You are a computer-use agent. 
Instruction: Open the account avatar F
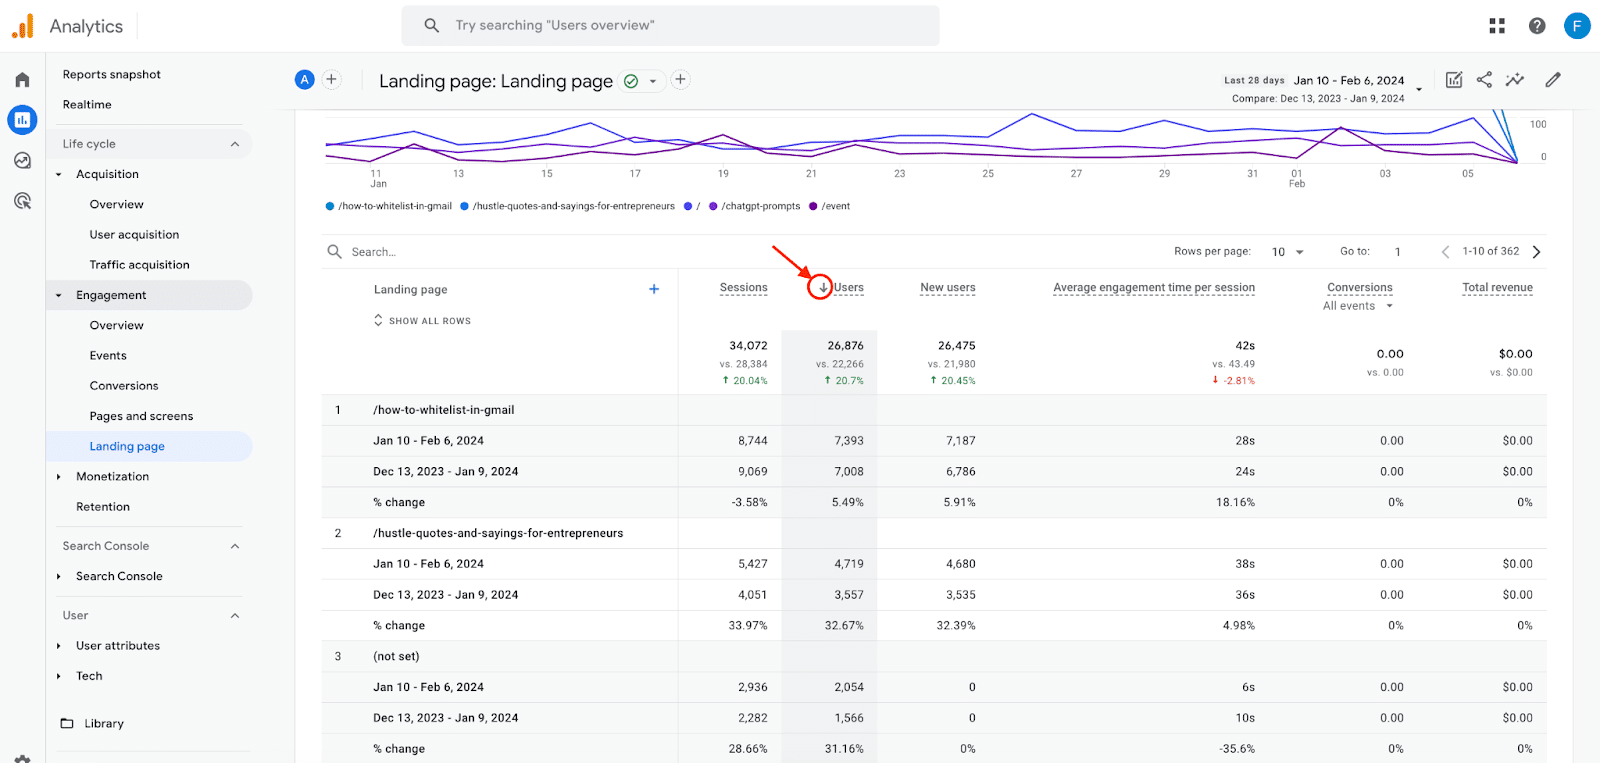[x=1577, y=26]
